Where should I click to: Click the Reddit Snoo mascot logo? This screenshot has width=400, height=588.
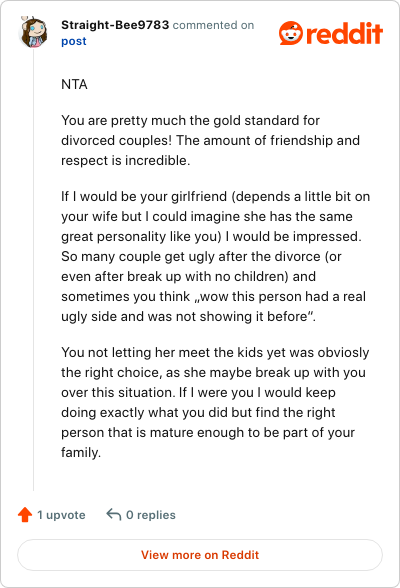(291, 33)
